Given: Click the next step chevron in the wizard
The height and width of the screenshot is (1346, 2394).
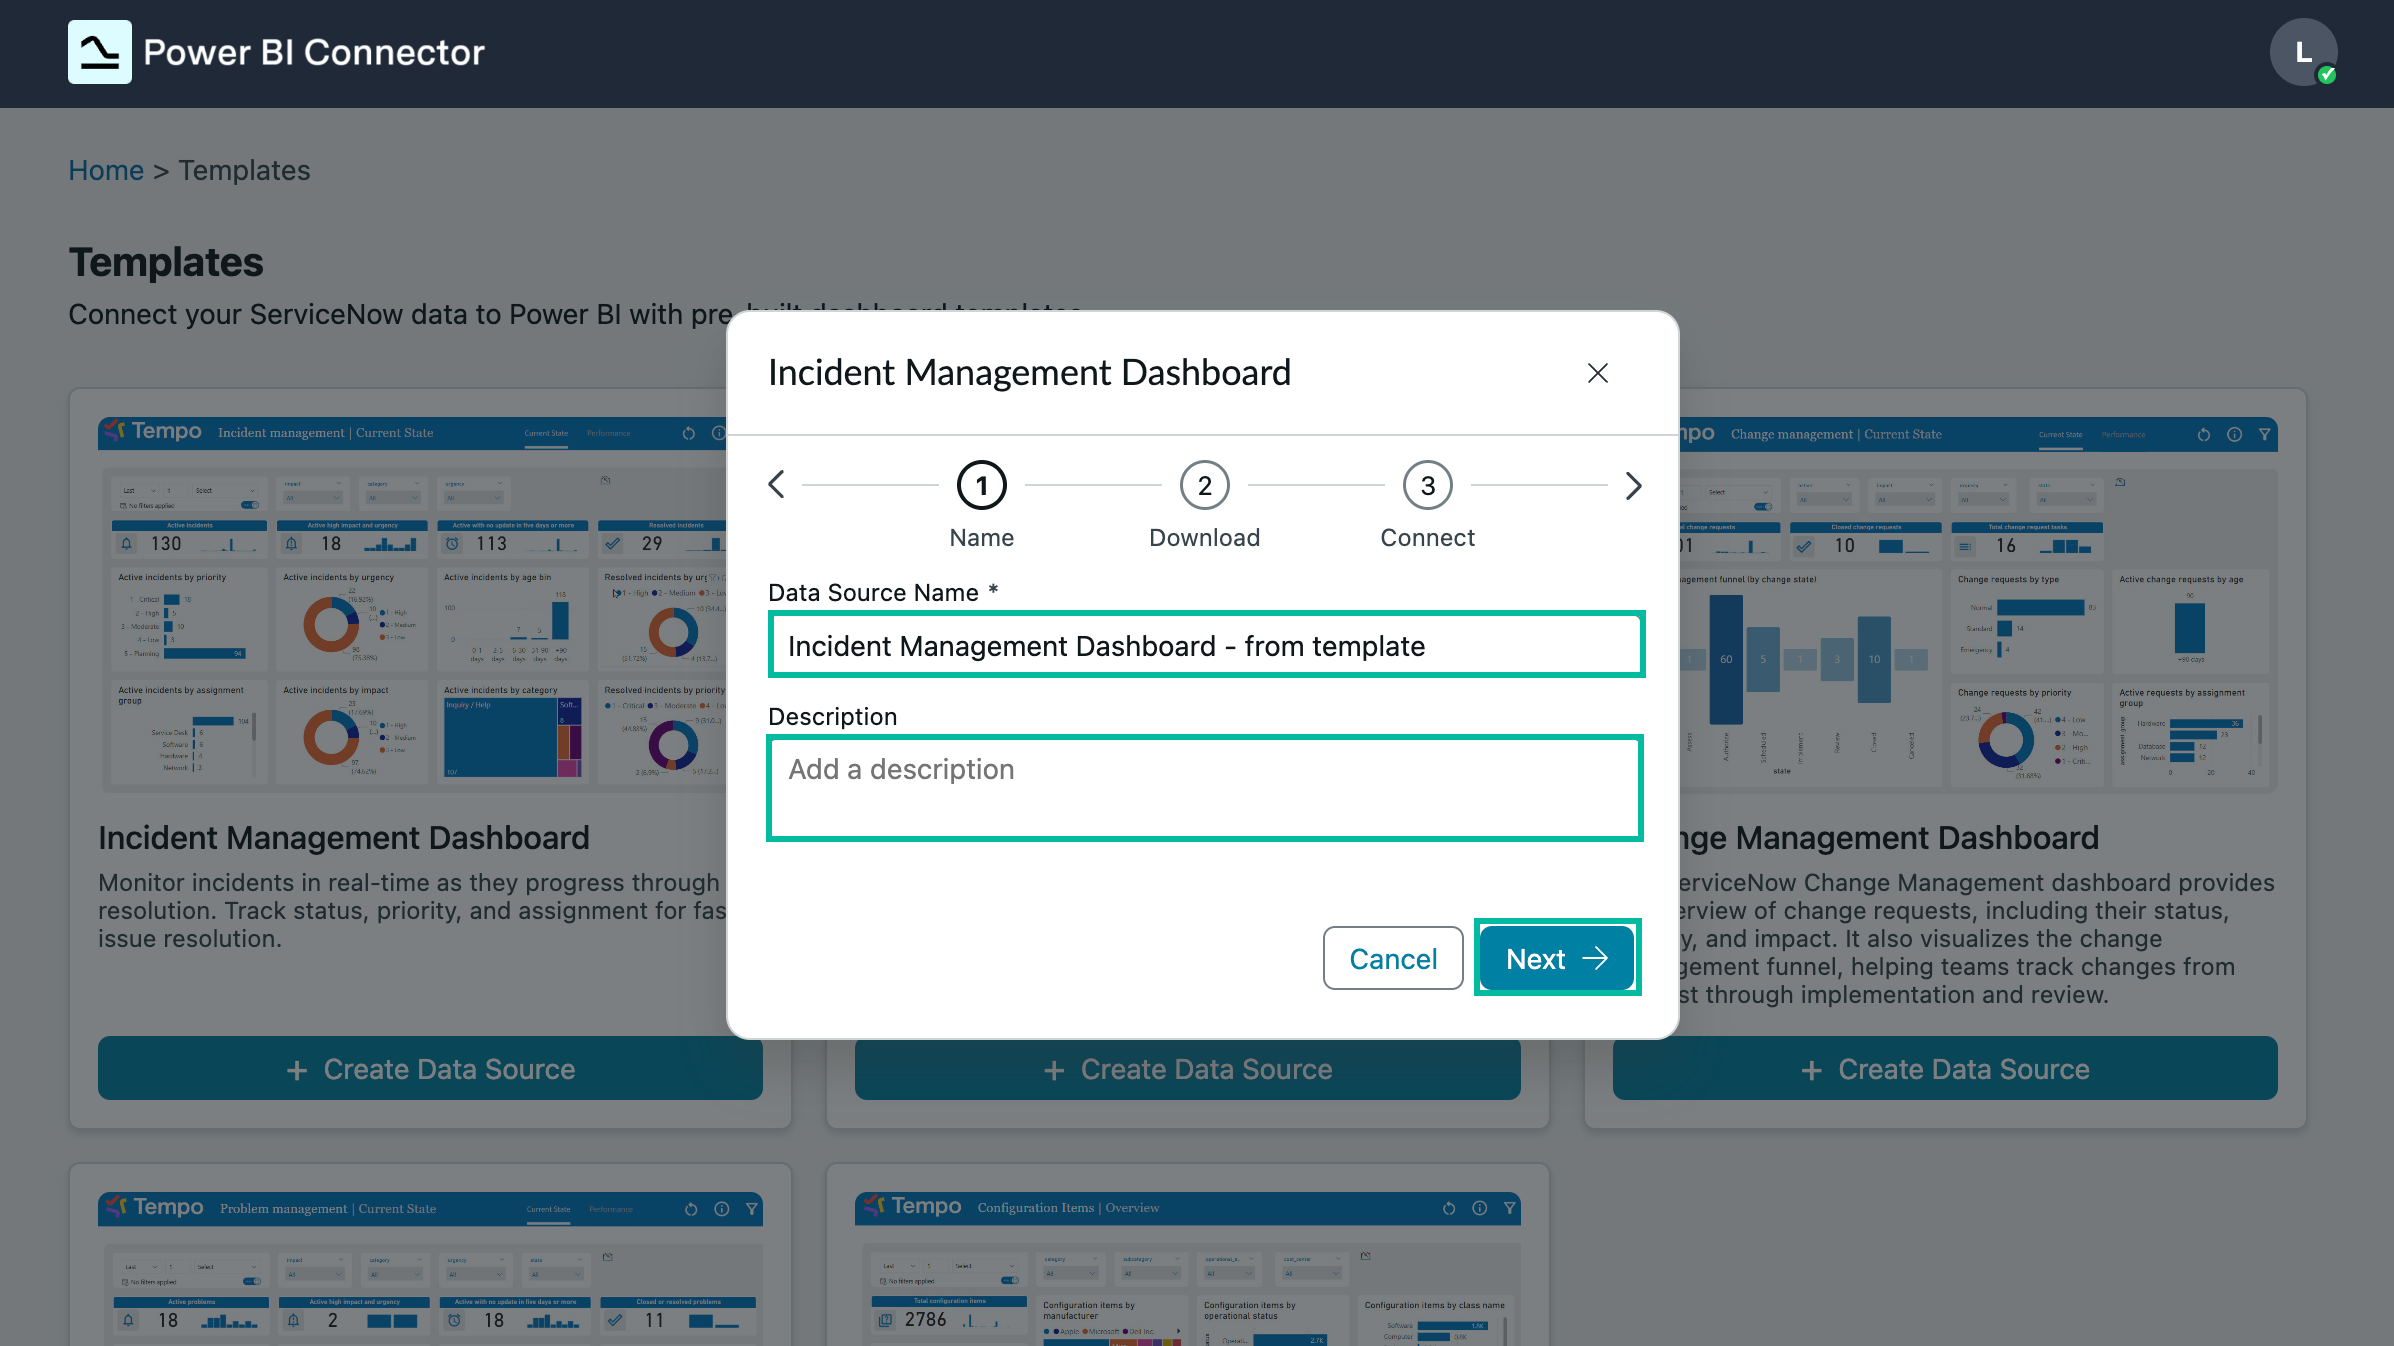Looking at the screenshot, I should pyautogui.click(x=1633, y=485).
